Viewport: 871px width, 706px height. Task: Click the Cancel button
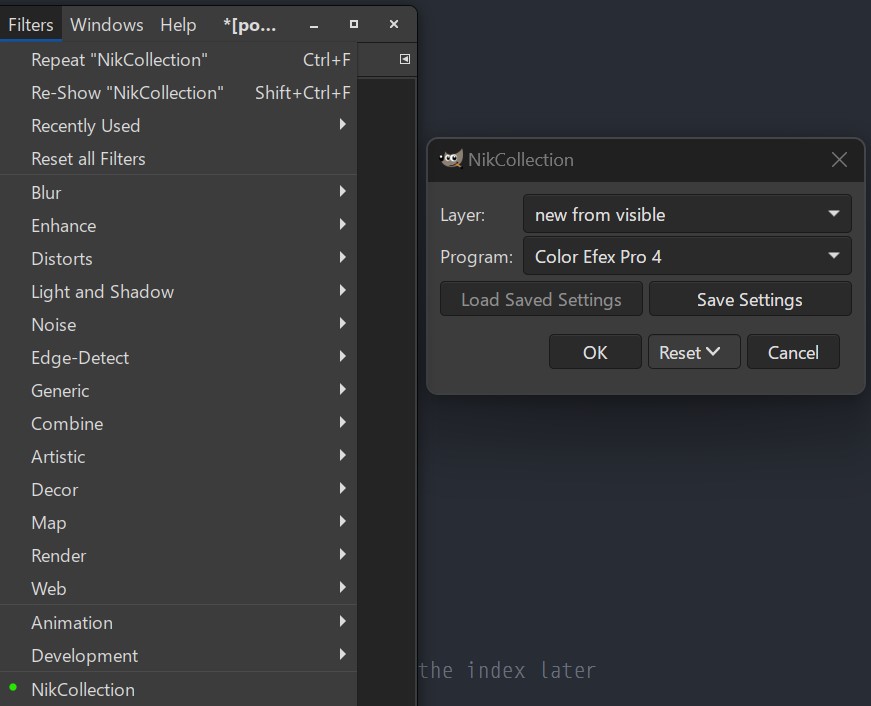[793, 352]
